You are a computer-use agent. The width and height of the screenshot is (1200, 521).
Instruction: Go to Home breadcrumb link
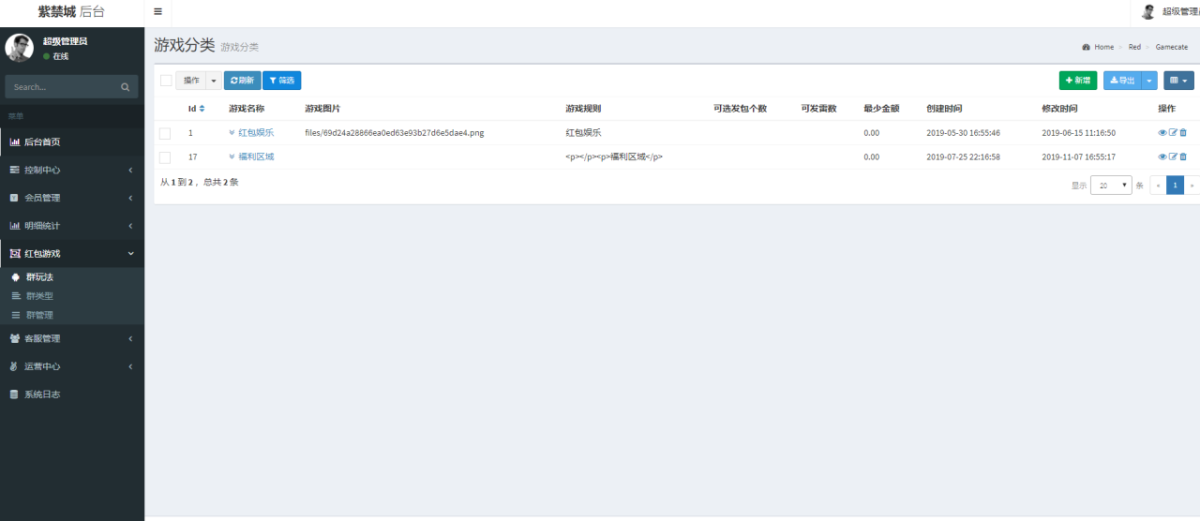(x=1104, y=47)
